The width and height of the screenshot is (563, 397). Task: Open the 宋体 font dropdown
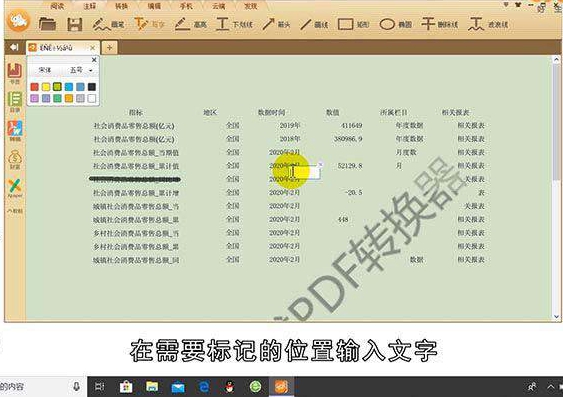click(45, 70)
